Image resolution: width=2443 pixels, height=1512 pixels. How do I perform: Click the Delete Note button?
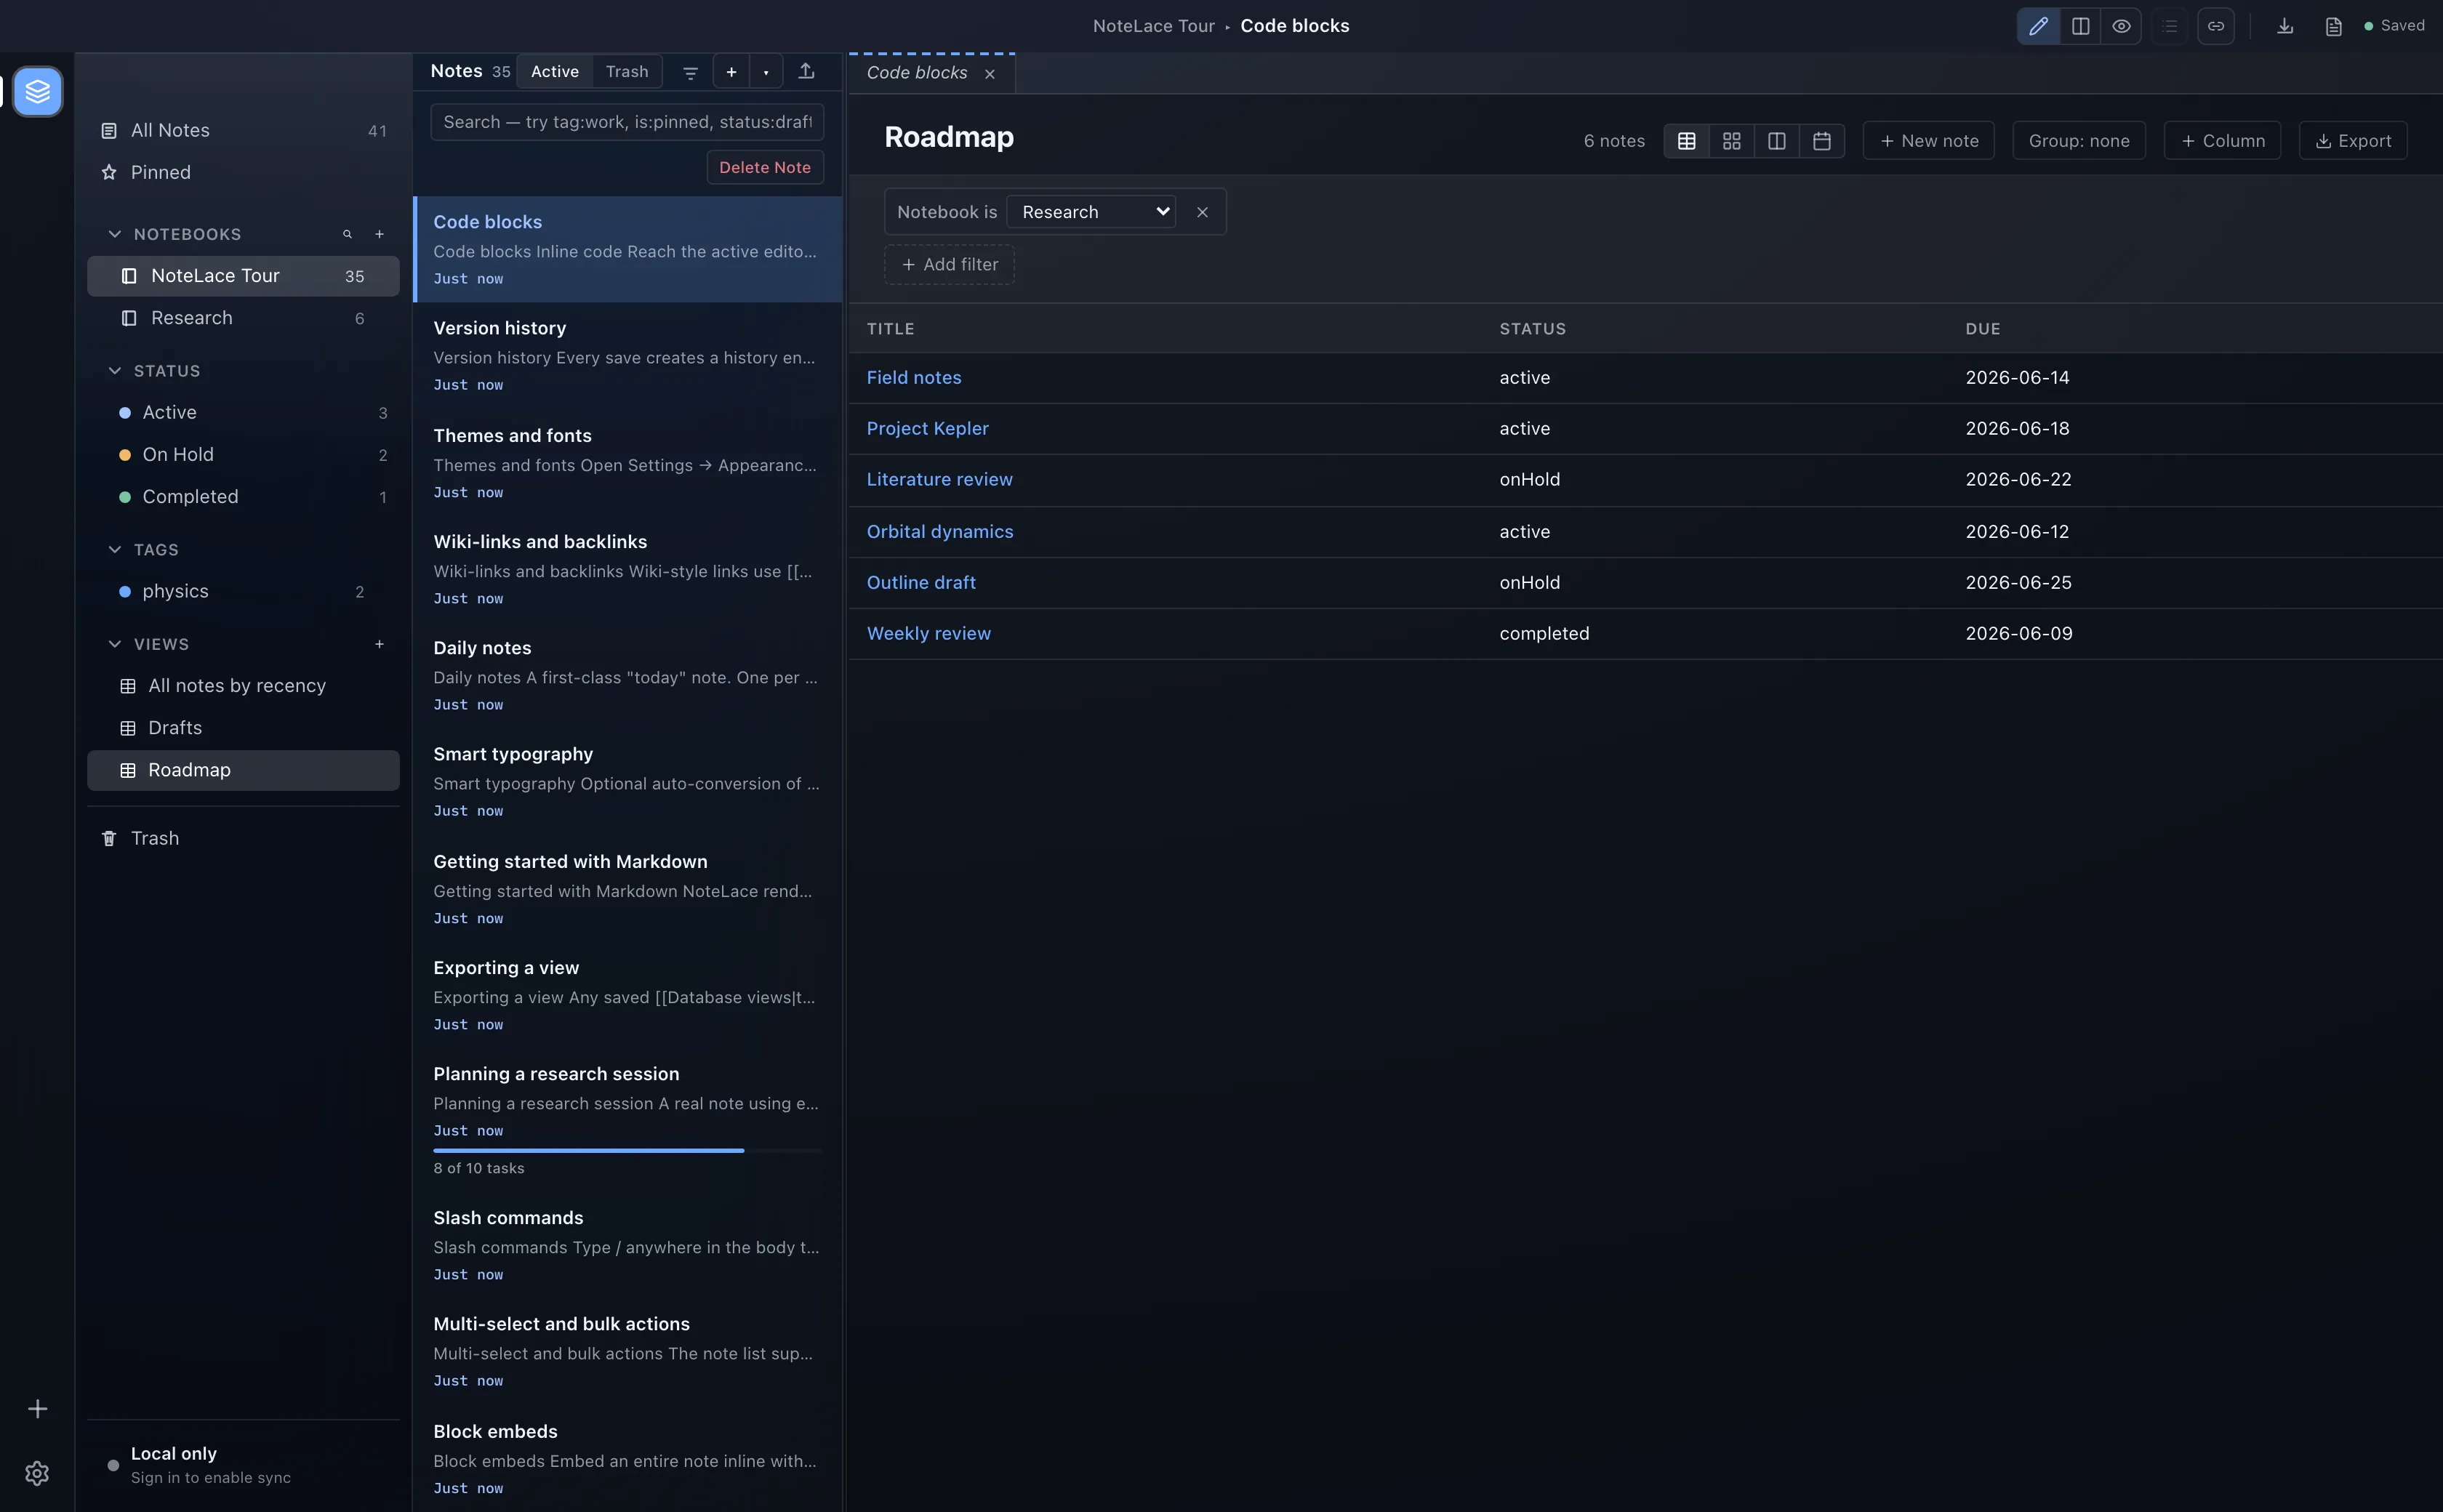(765, 168)
